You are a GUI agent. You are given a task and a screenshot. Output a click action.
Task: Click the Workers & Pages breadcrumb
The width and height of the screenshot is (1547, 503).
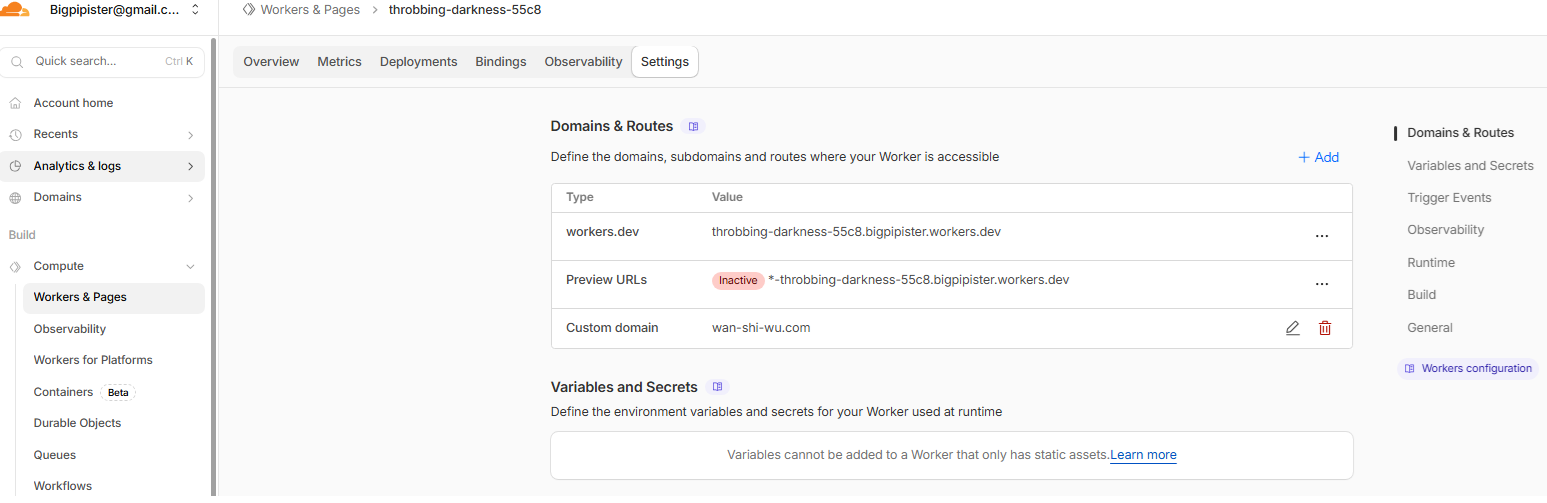click(310, 9)
